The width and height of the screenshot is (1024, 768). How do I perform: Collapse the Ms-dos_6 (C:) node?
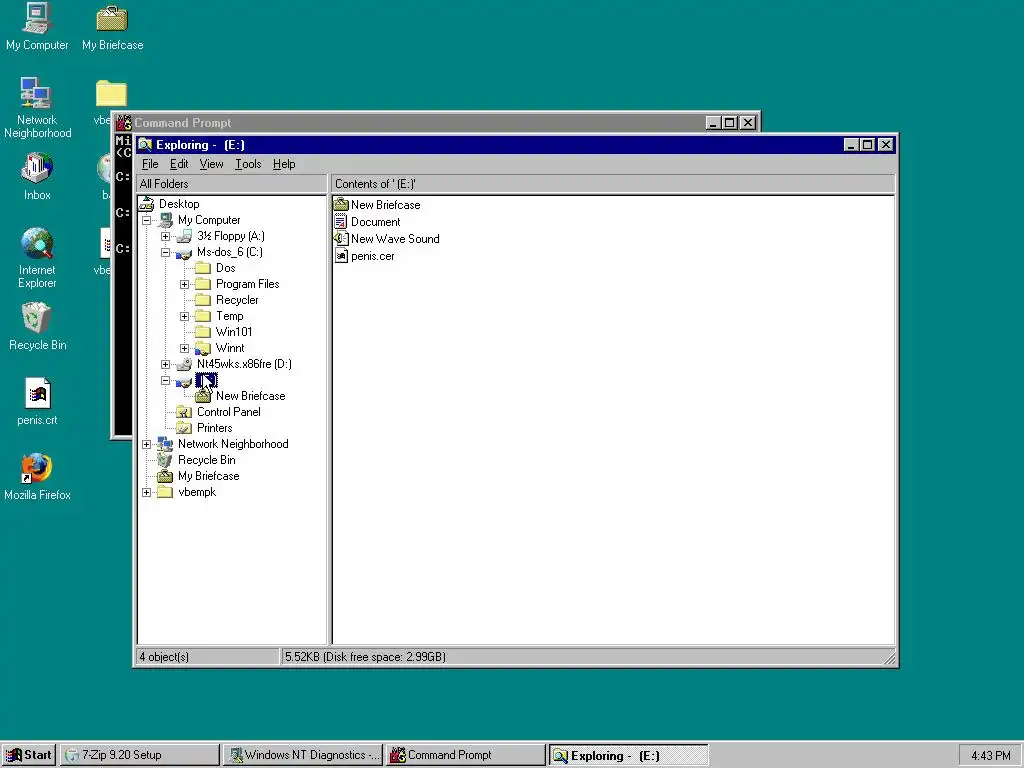[165, 252]
